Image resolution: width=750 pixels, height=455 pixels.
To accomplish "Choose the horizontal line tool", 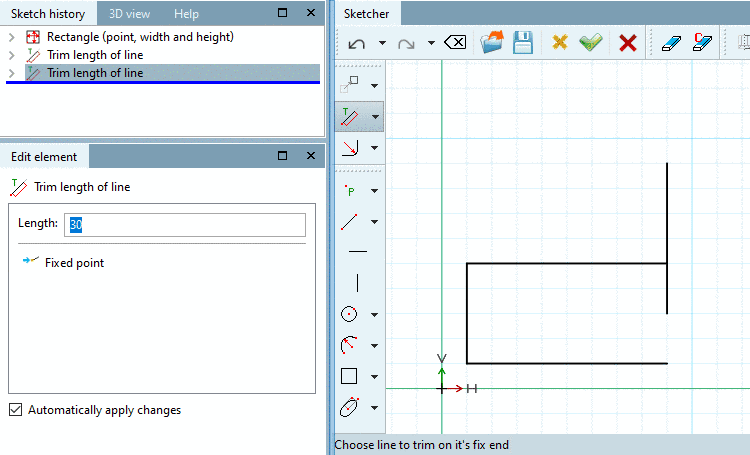I will 358,251.
